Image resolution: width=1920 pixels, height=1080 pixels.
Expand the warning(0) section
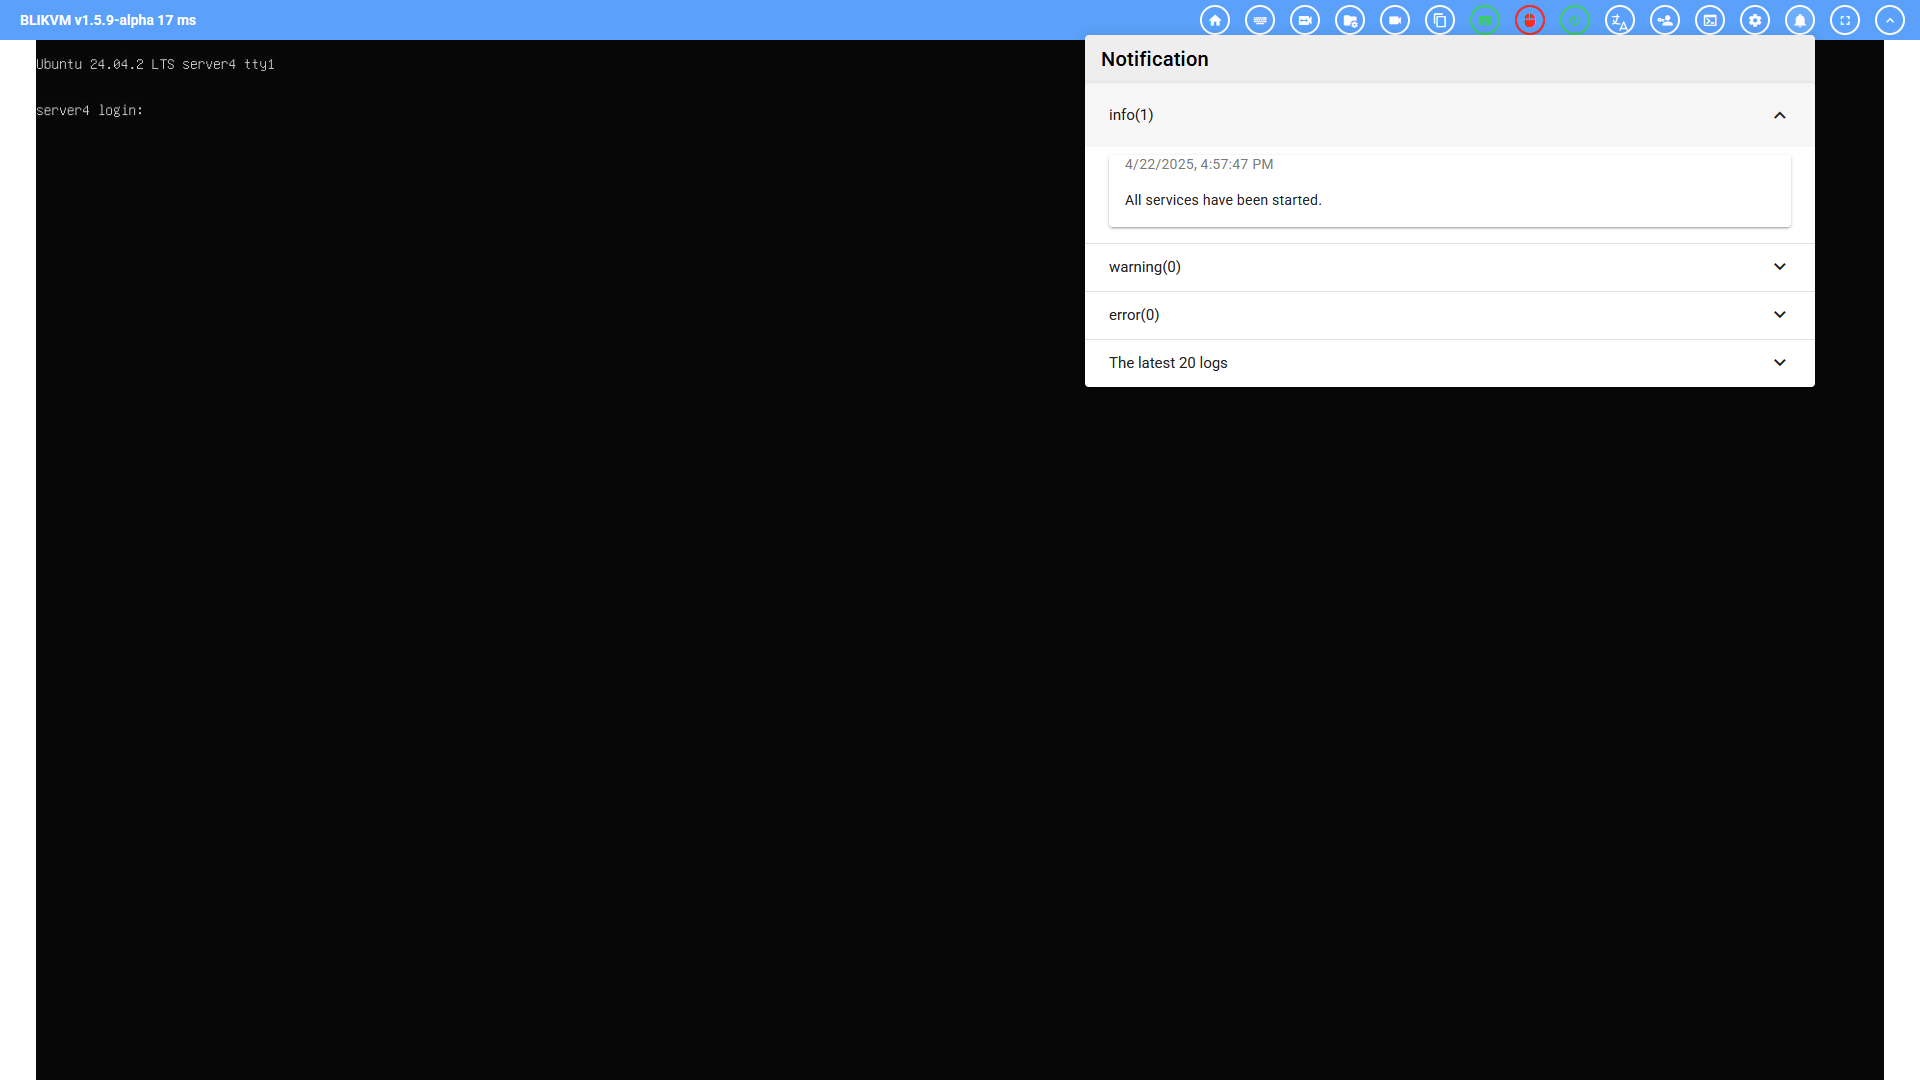coord(1779,267)
